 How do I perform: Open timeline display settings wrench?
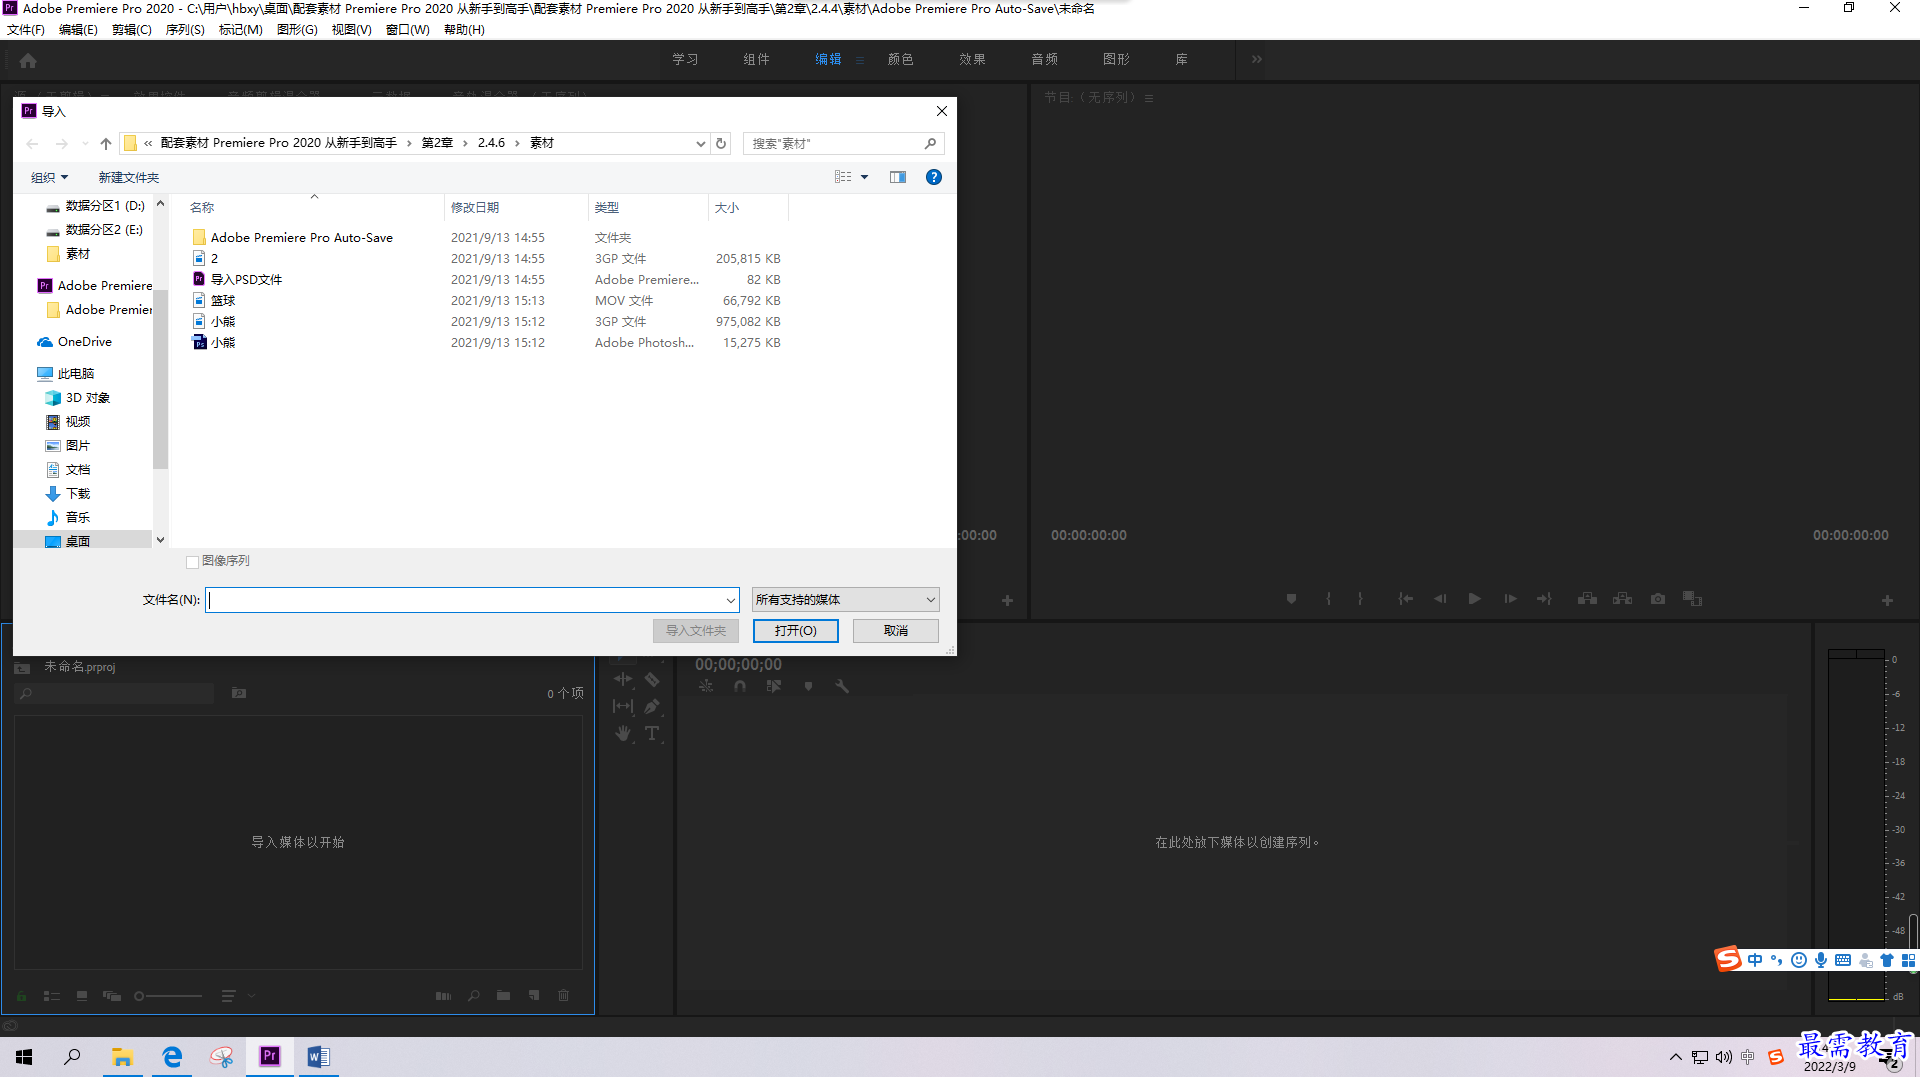point(842,686)
